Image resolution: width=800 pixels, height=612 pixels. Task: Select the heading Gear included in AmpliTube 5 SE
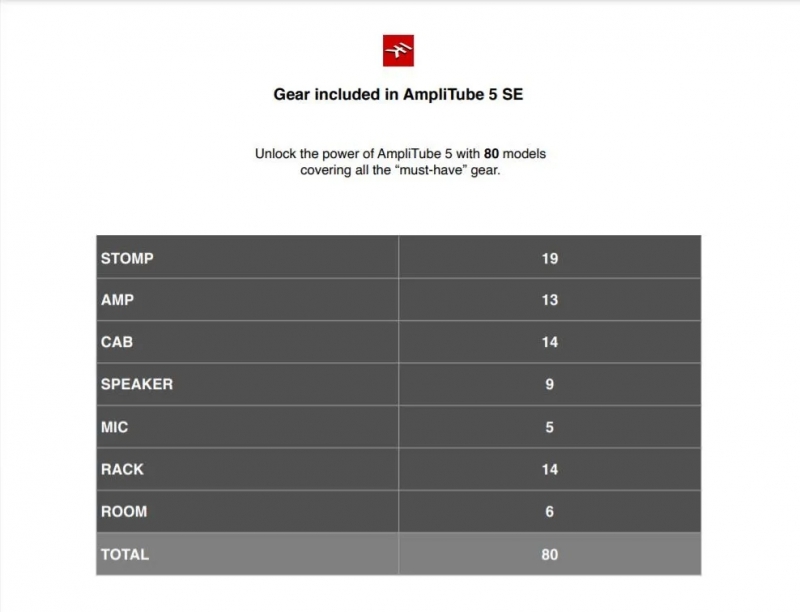point(398,94)
